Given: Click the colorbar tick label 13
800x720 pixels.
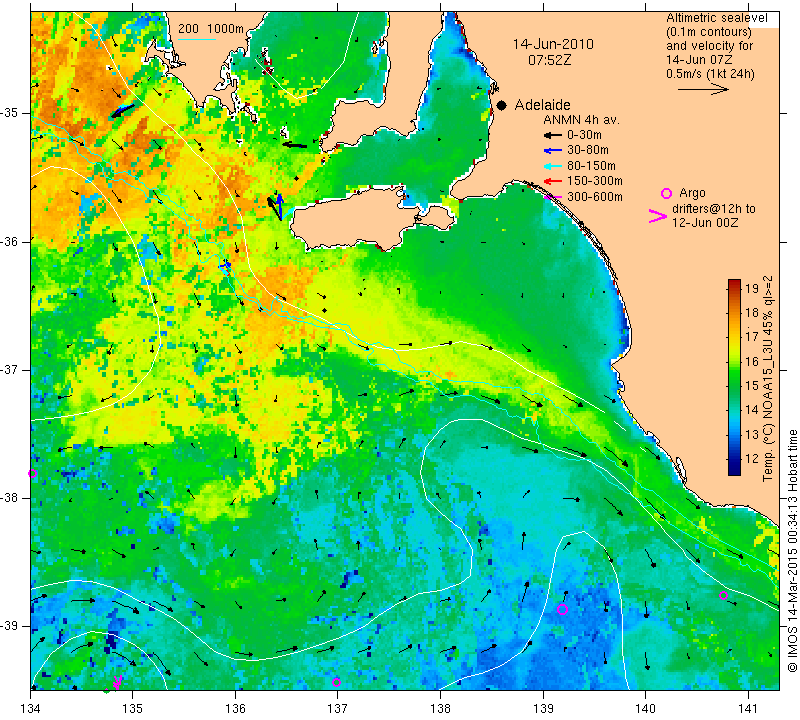Looking at the screenshot, I should [x=752, y=434].
